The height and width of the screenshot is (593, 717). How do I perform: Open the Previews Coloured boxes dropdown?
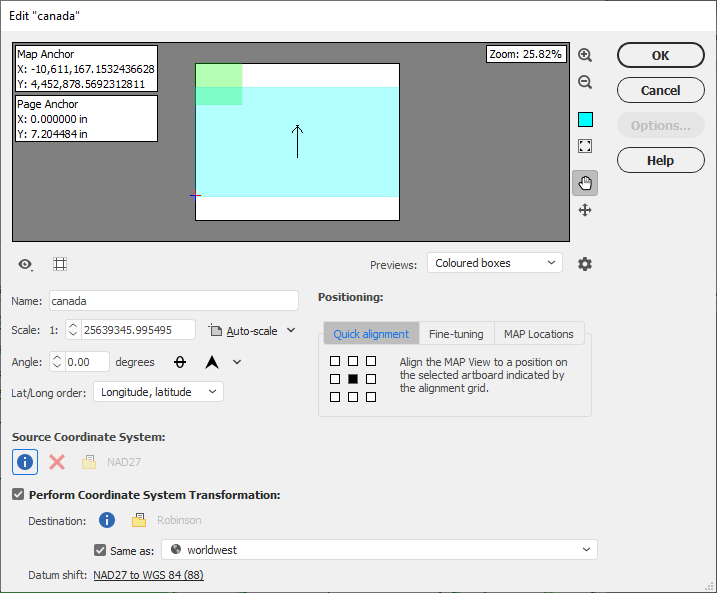(495, 263)
